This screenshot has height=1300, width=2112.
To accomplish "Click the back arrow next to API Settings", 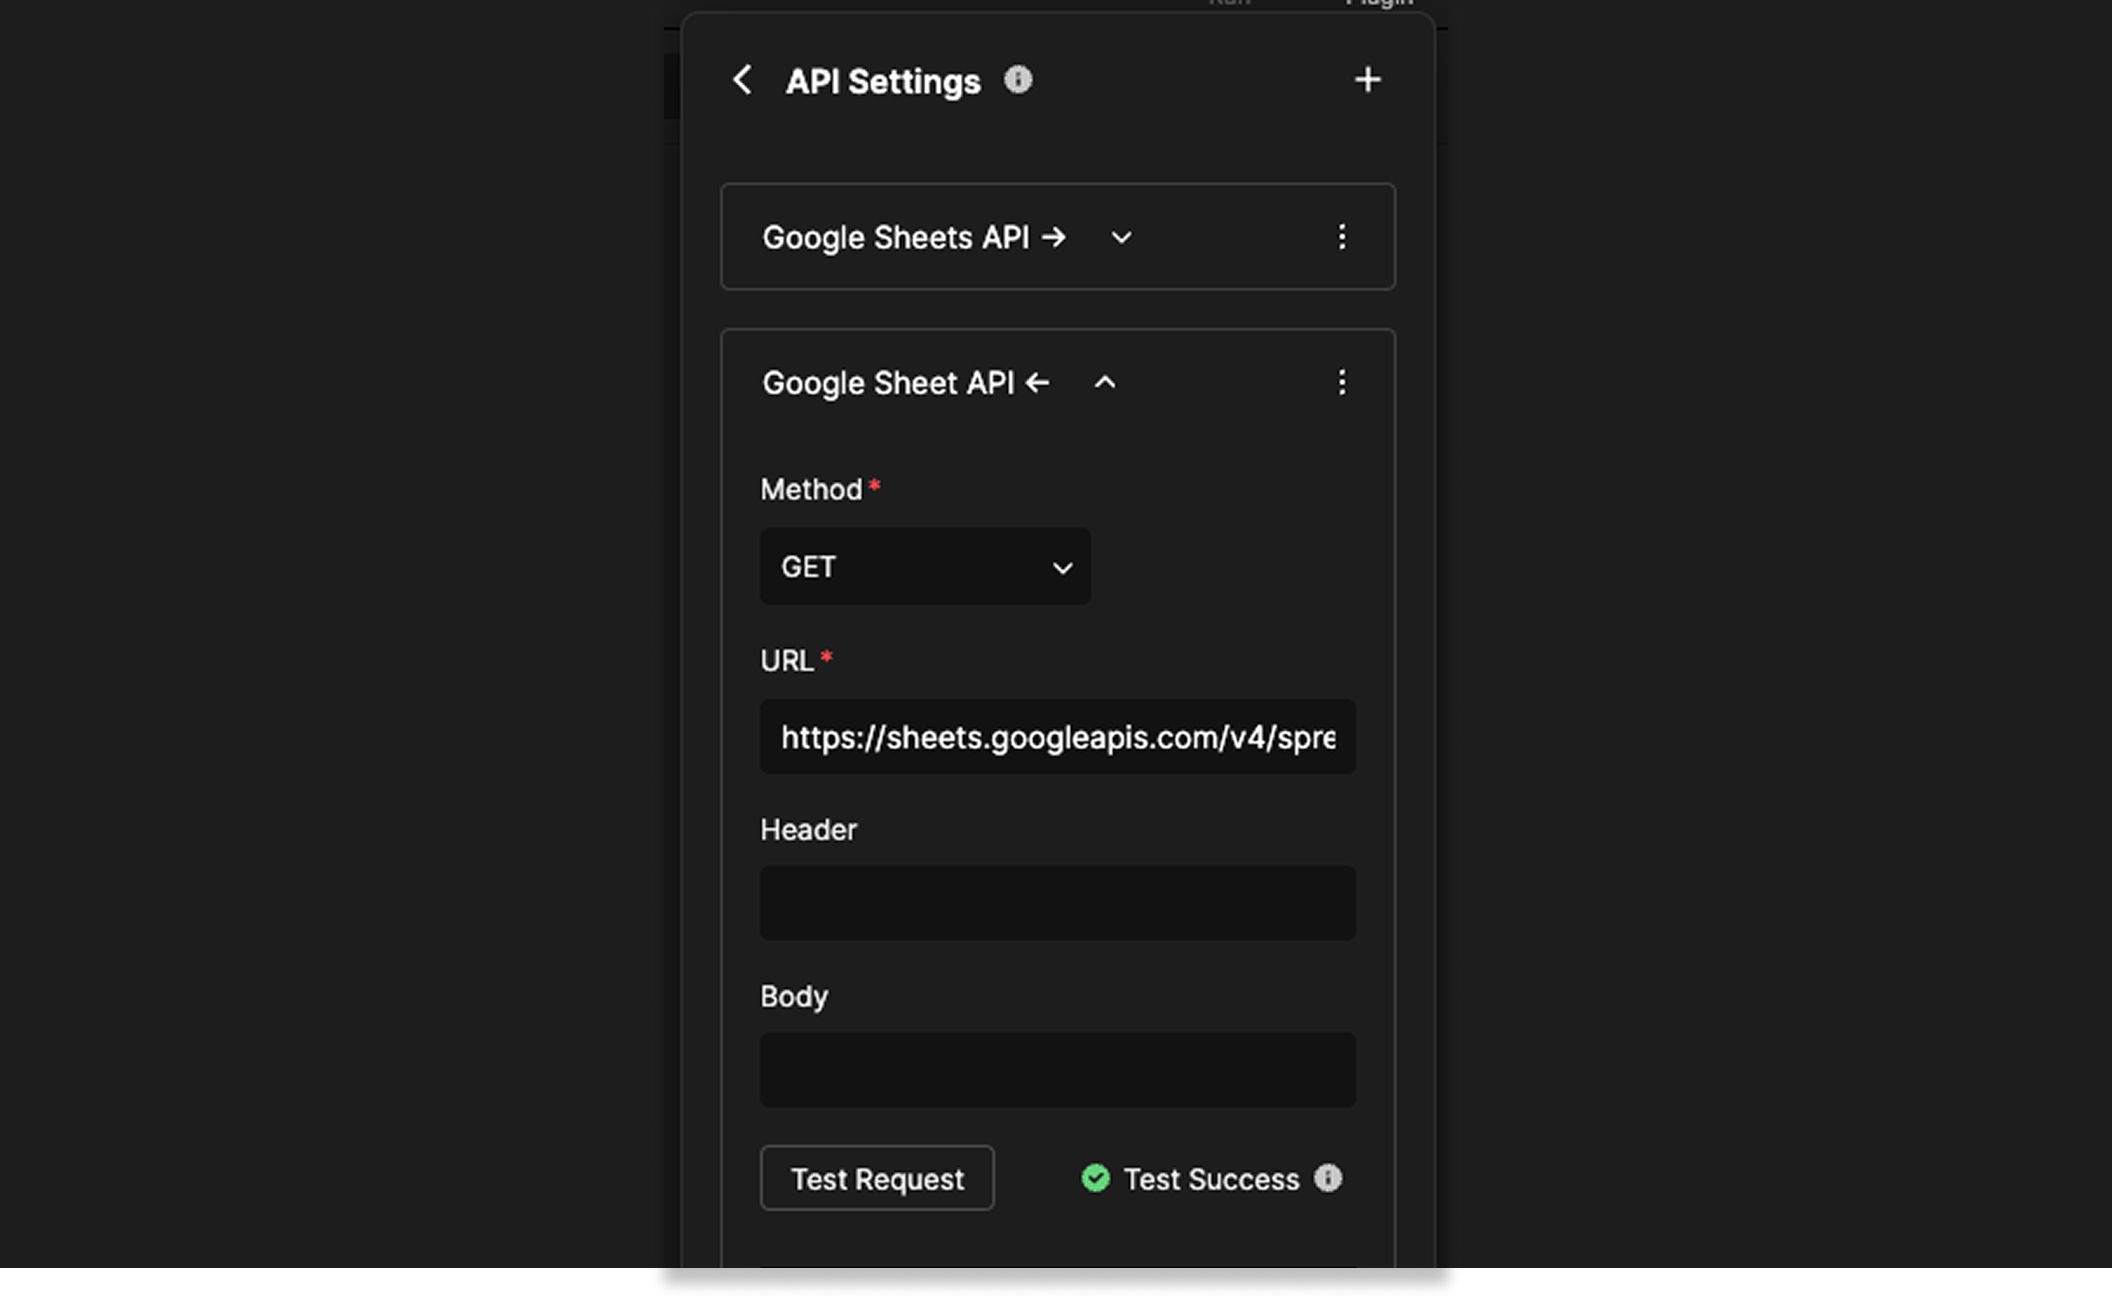I will tap(742, 80).
